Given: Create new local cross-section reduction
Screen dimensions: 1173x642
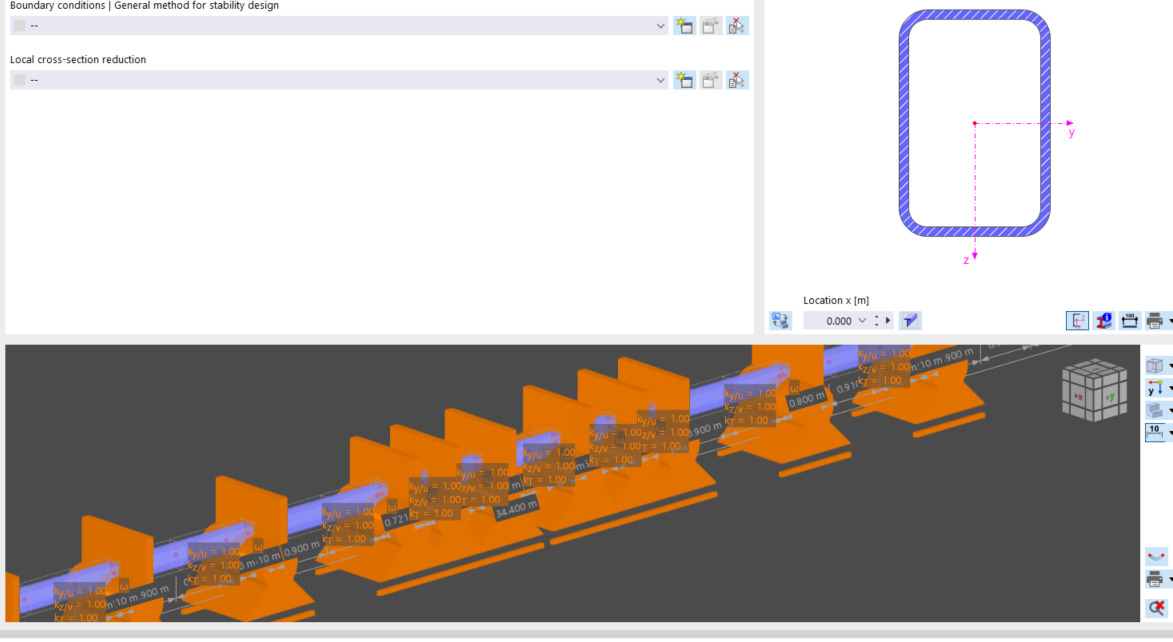Looking at the screenshot, I should coord(684,80).
